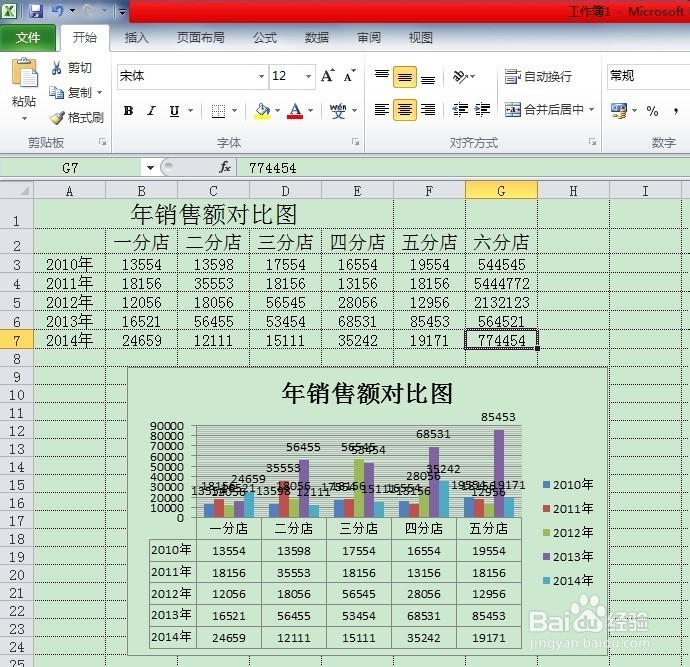
Task: Toggle Middle Align
Action: (x=405, y=77)
